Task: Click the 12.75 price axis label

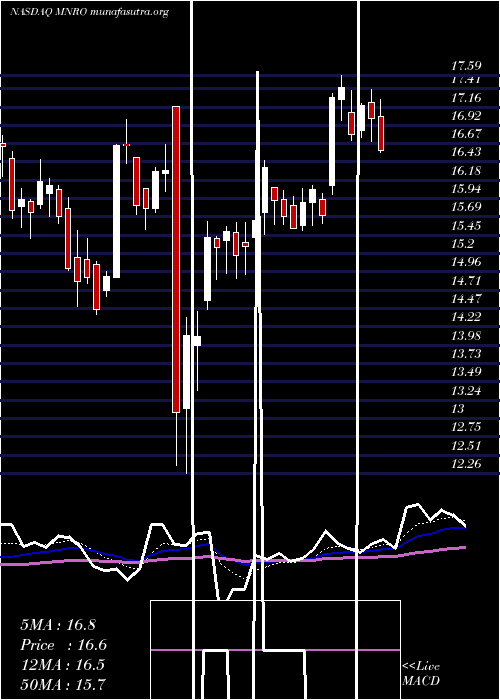Action: (466, 427)
